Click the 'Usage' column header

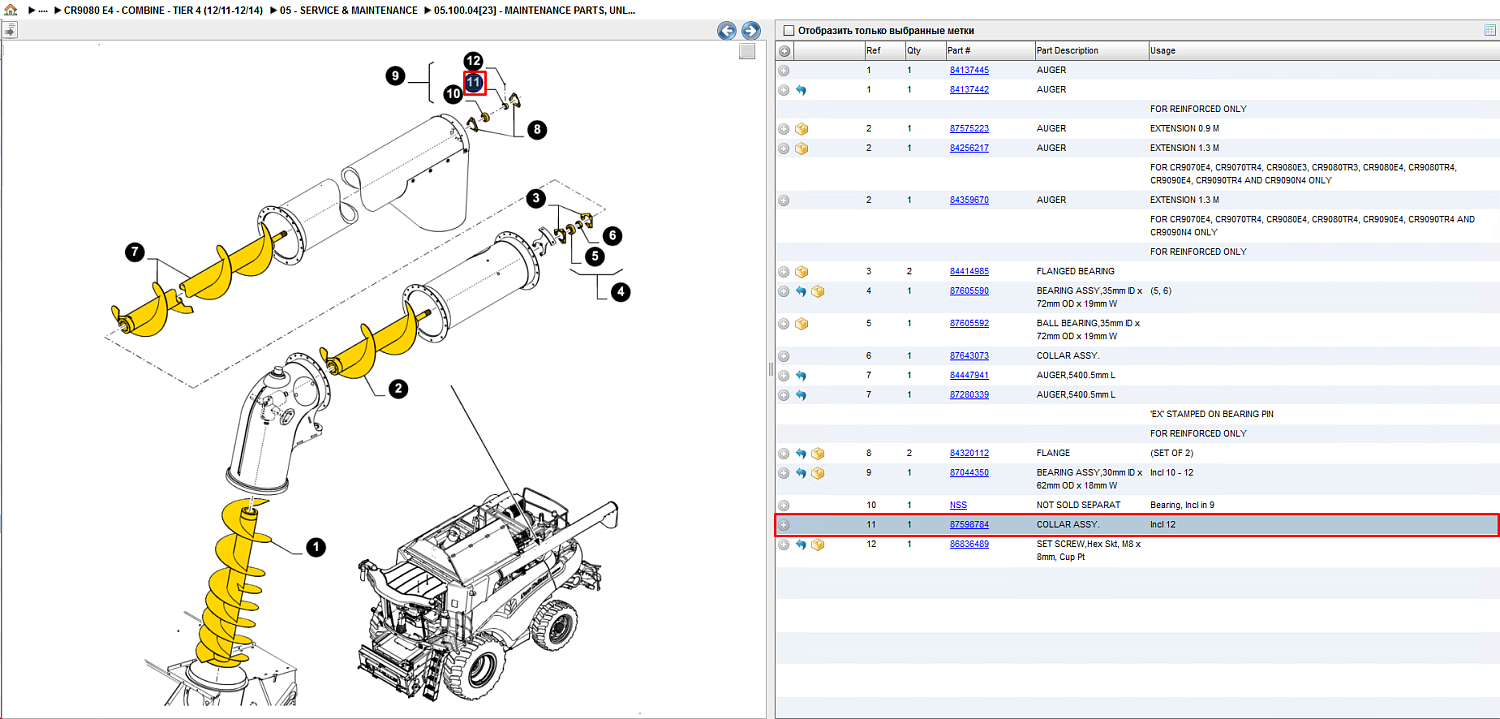1323,51
